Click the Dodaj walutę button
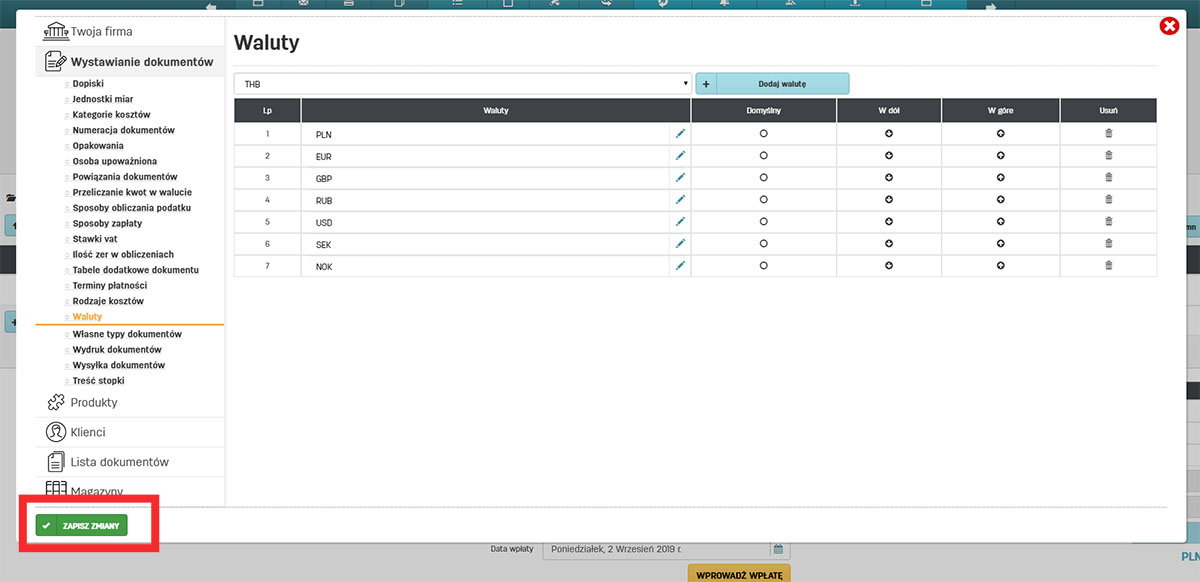 point(782,84)
